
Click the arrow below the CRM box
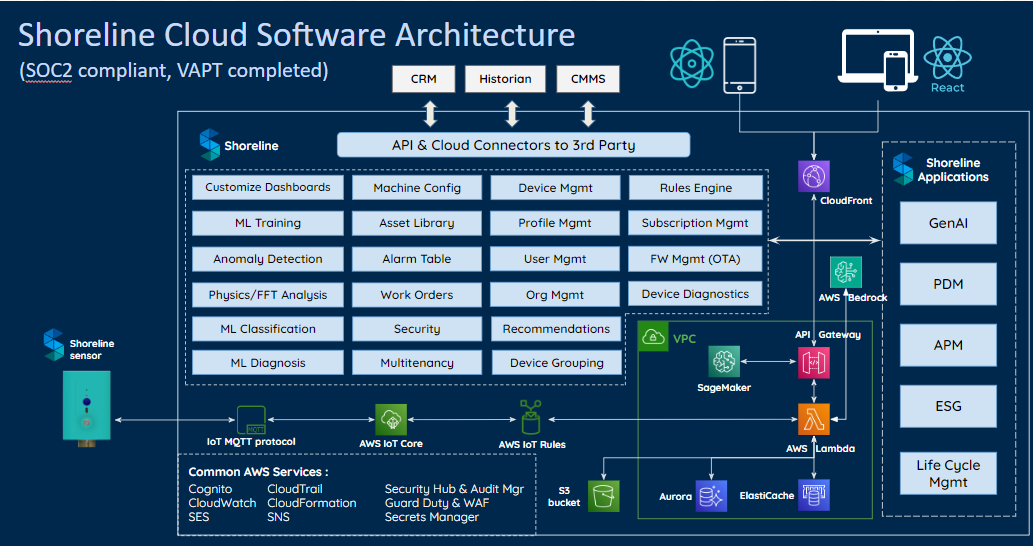click(430, 113)
